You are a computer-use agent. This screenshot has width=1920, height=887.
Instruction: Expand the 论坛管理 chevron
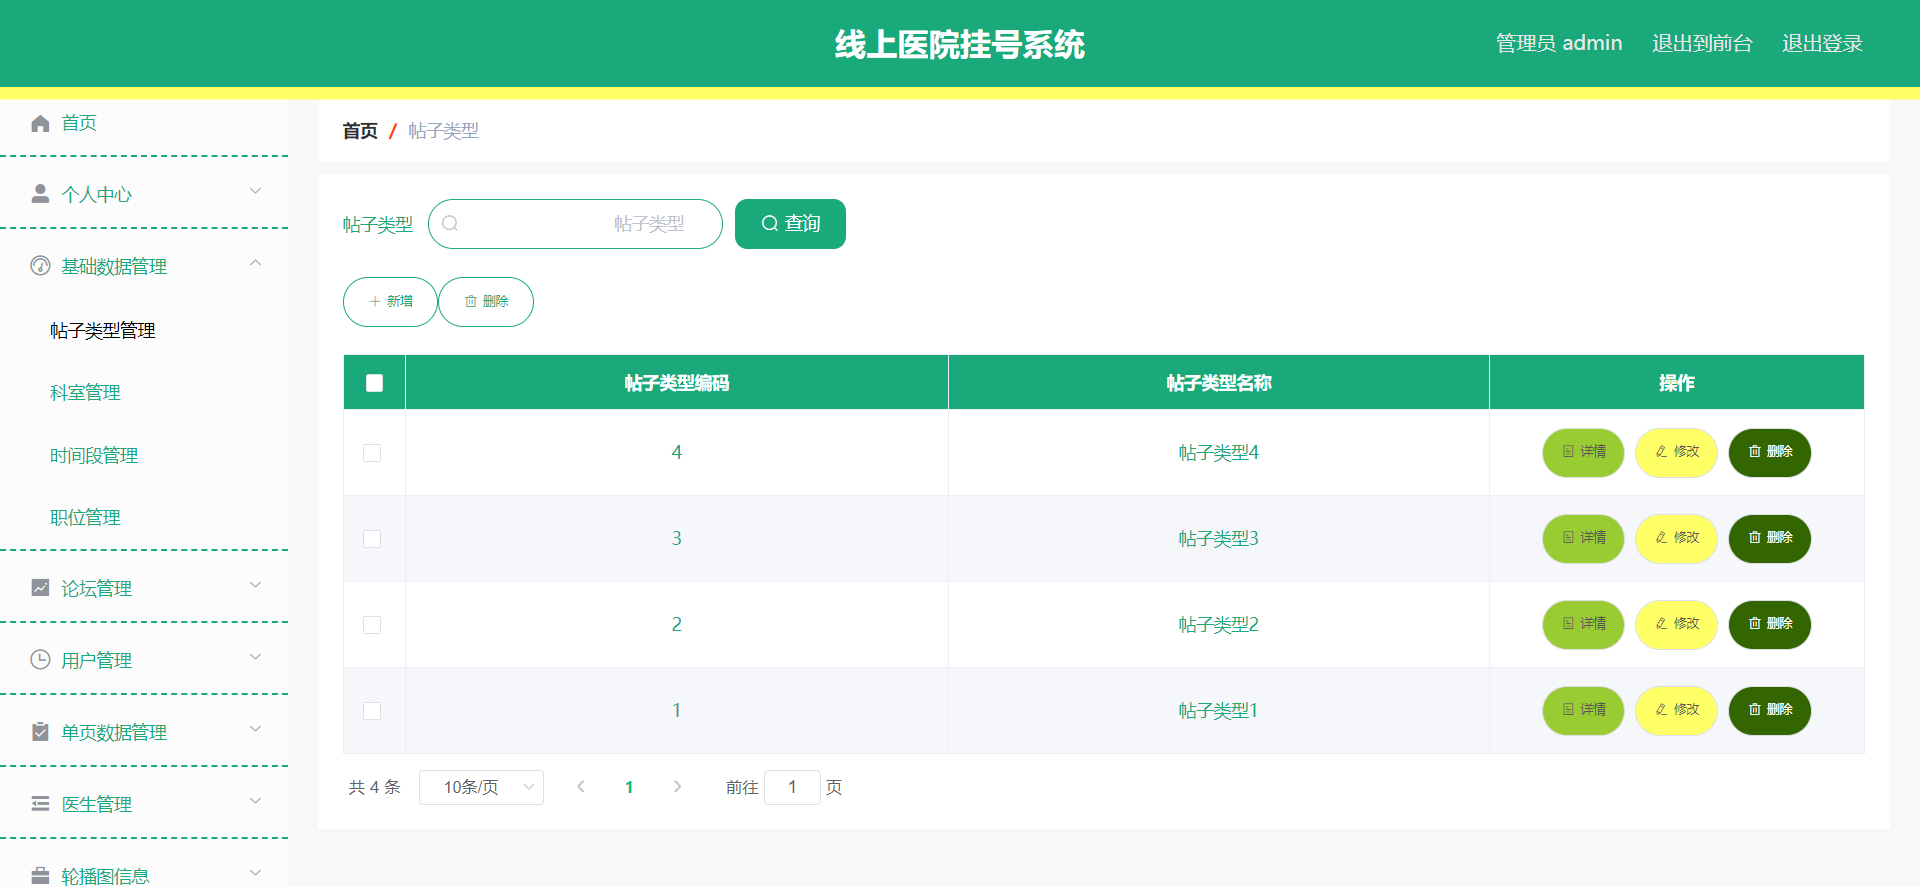pyautogui.click(x=255, y=585)
